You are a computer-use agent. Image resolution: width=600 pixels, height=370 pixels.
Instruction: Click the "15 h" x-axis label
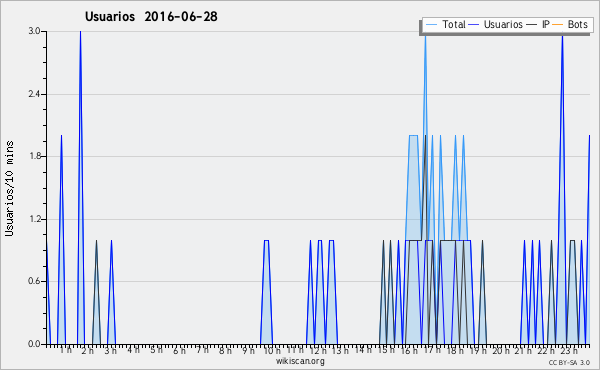tap(386, 350)
